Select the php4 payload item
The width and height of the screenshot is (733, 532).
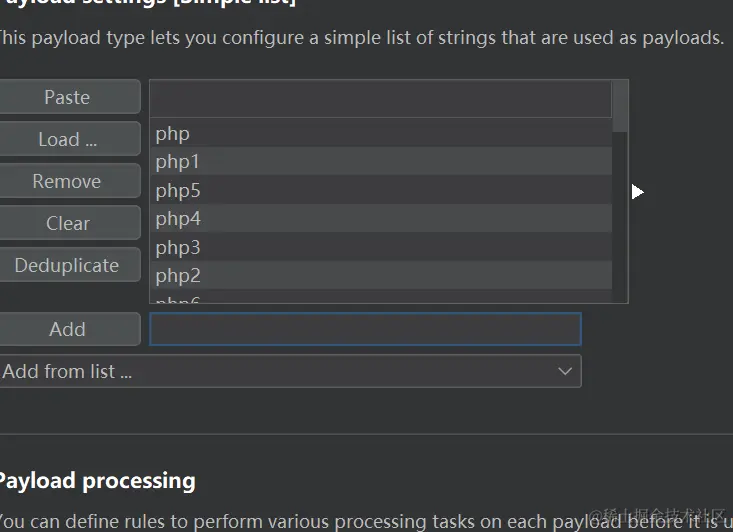coord(381,218)
